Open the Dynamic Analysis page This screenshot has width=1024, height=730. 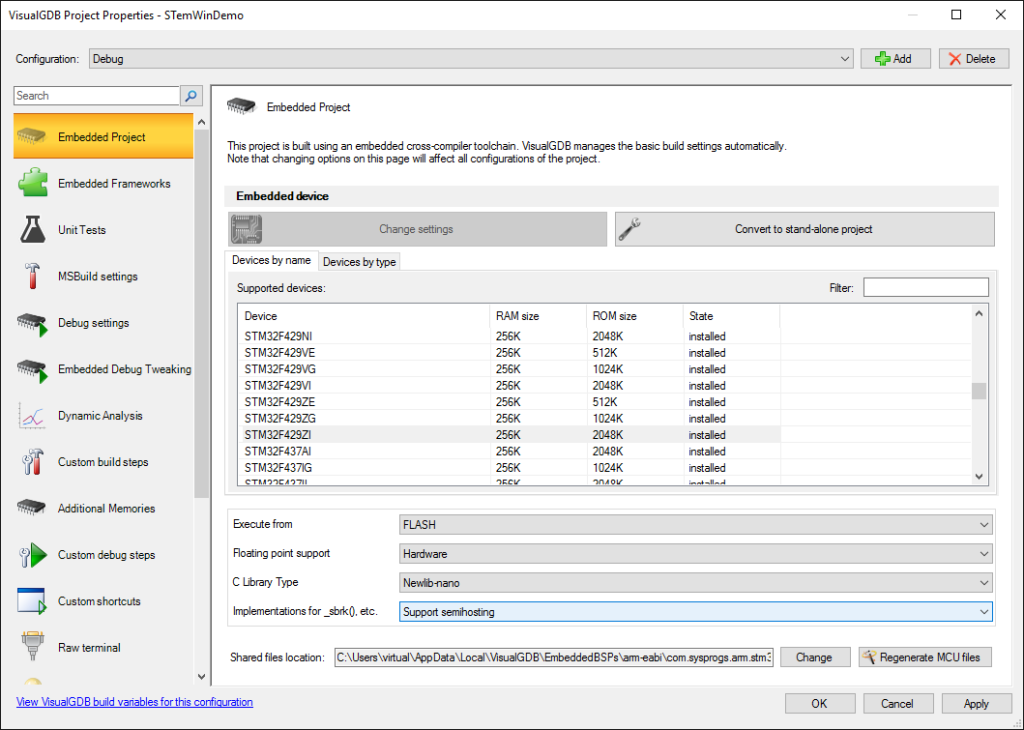click(103, 415)
